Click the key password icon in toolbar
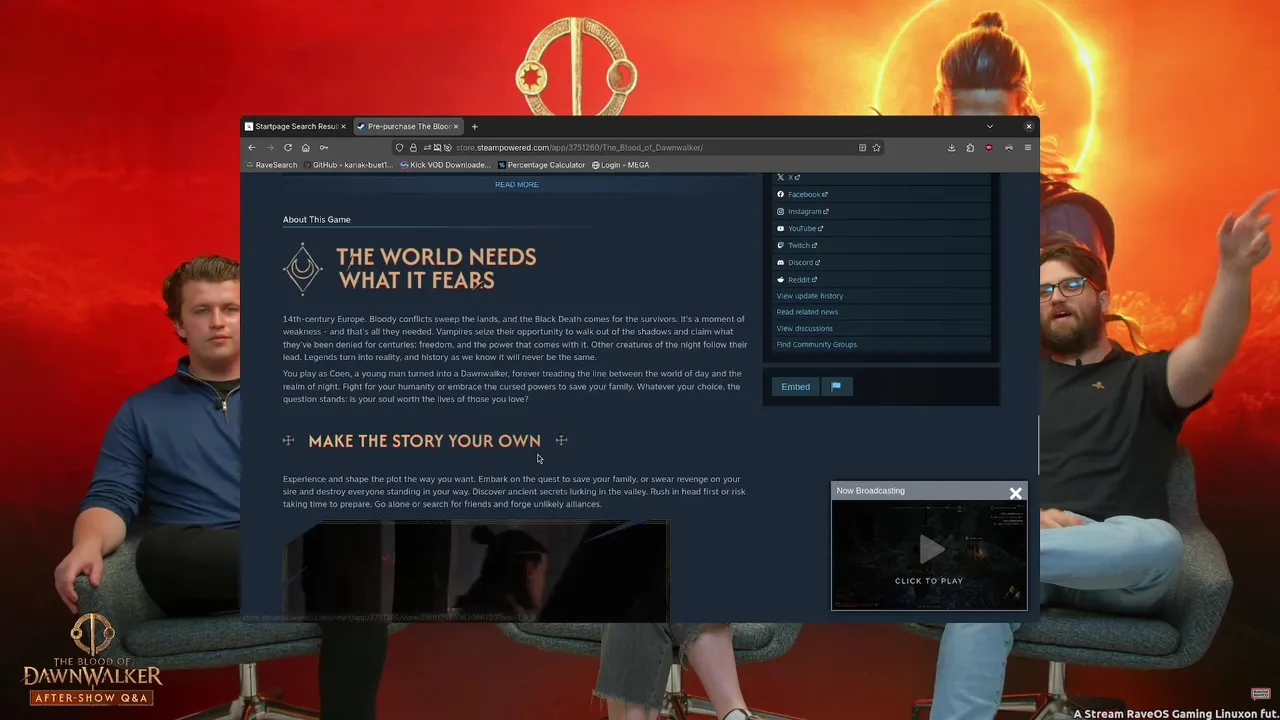The width and height of the screenshot is (1280, 720). point(324,148)
